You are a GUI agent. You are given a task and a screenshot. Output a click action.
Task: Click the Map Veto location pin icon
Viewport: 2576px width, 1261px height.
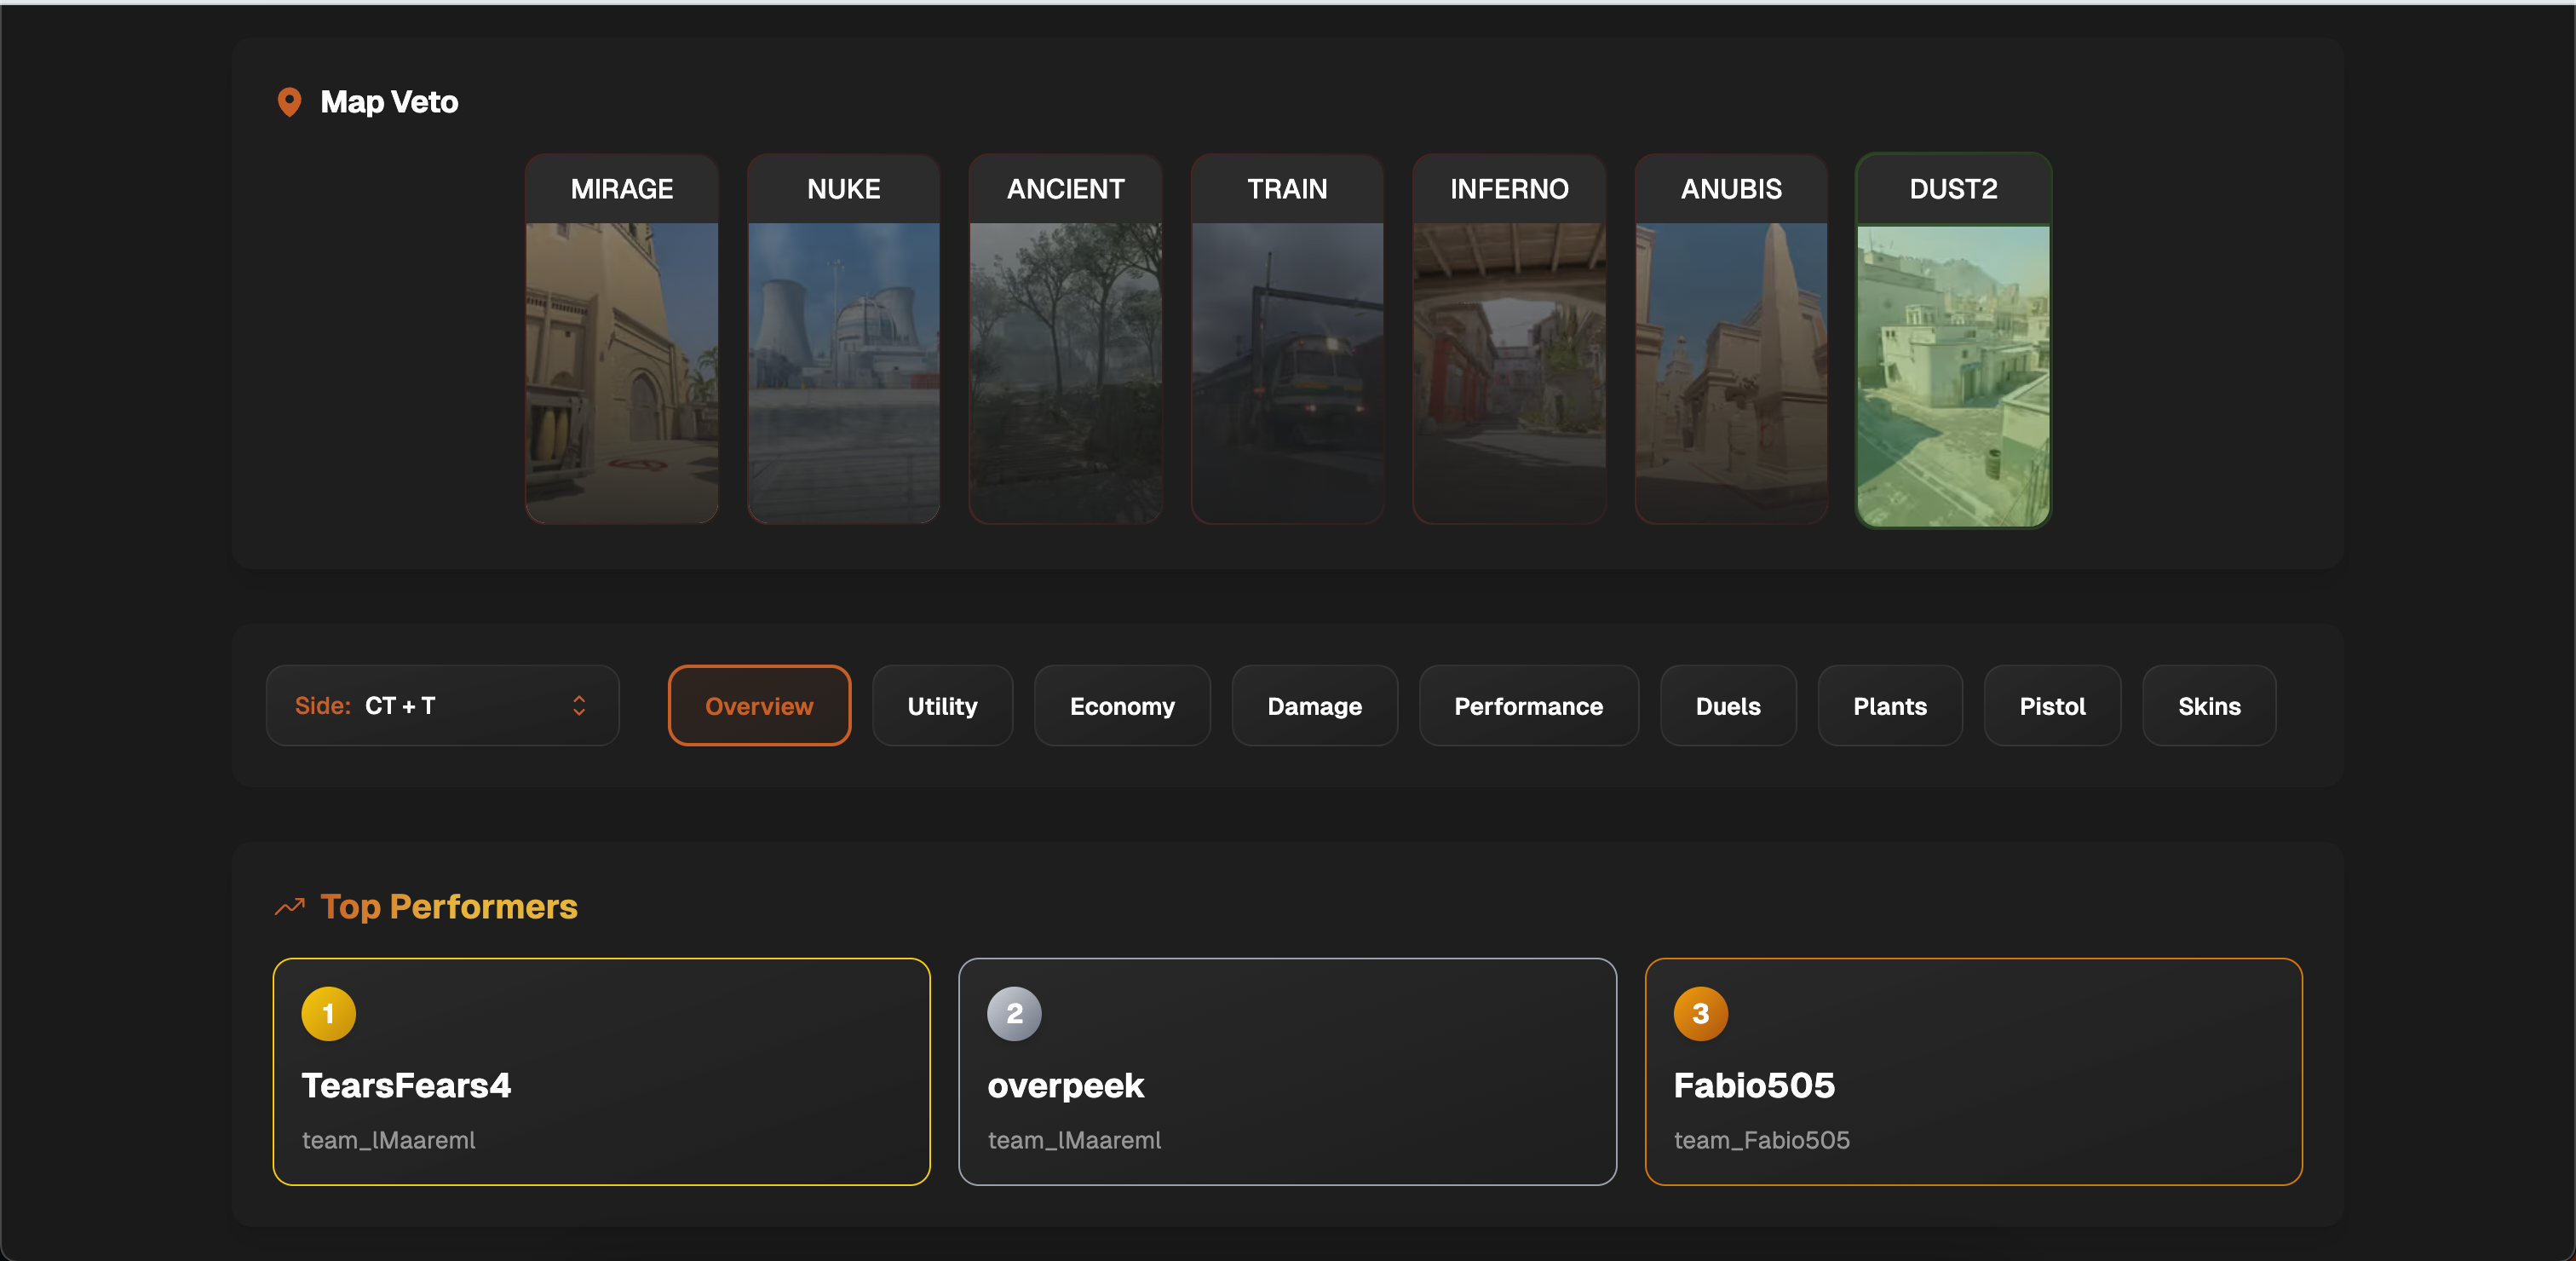289,102
